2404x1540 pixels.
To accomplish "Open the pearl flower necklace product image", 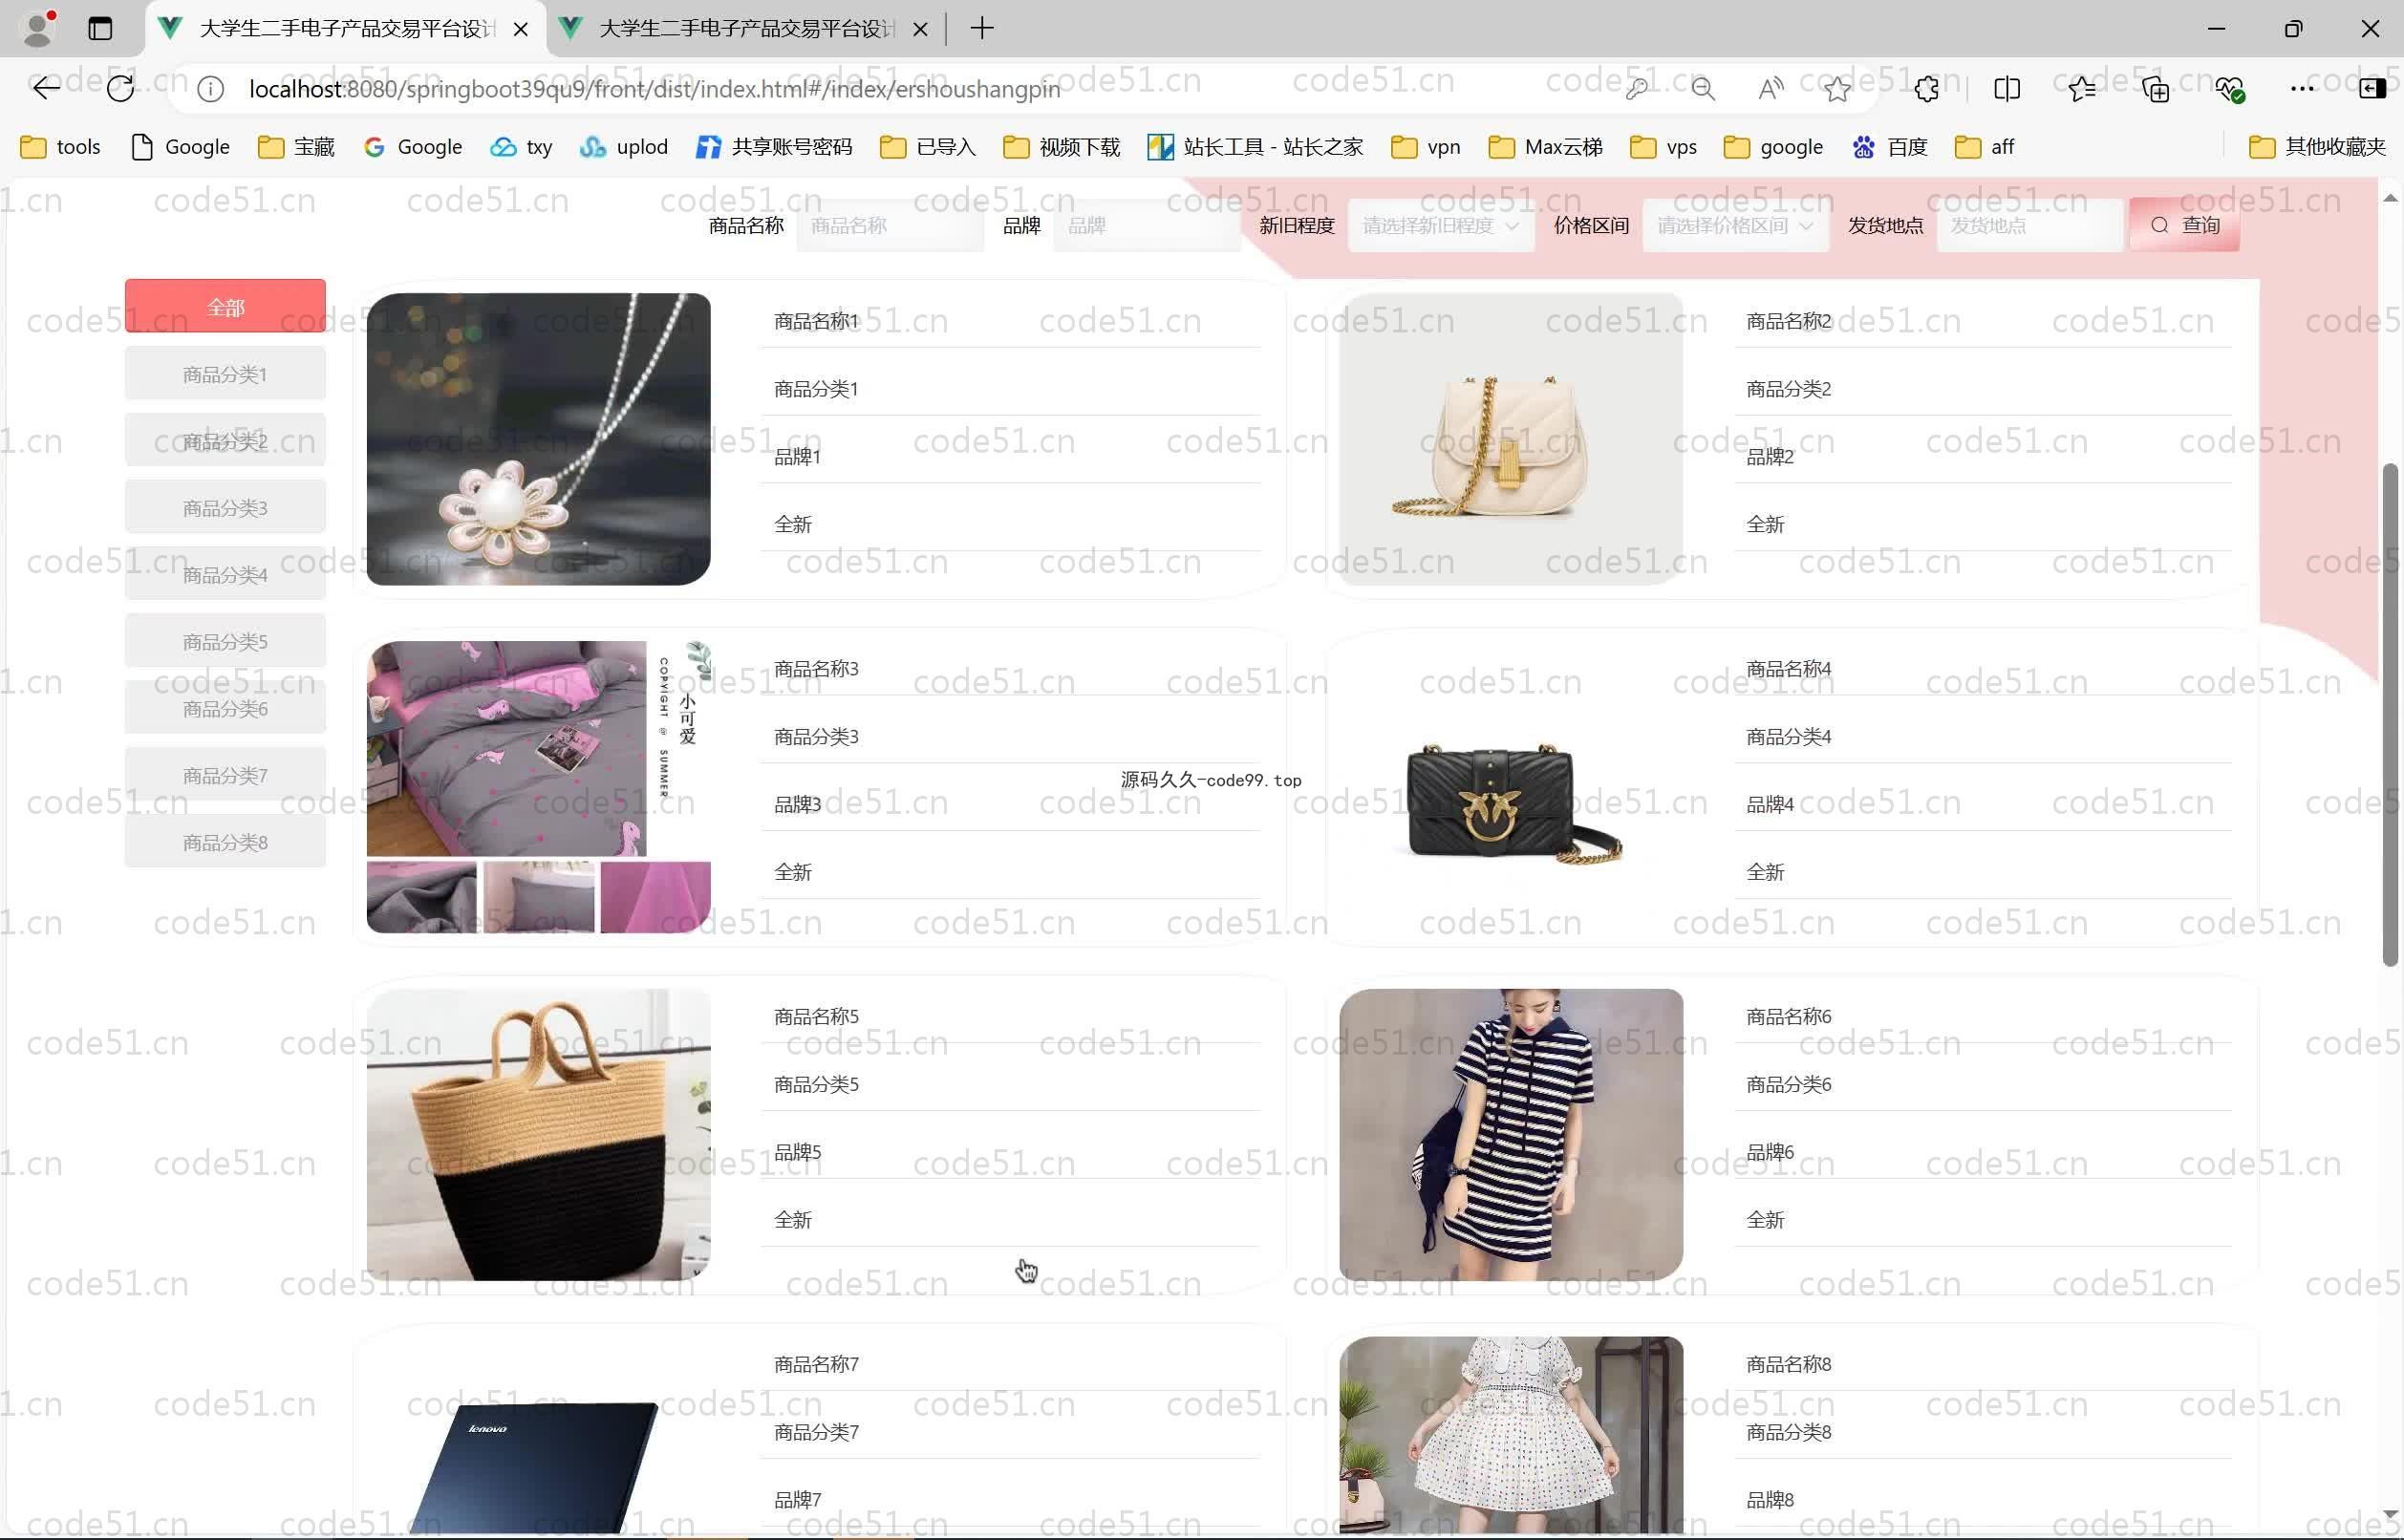I will [x=538, y=439].
